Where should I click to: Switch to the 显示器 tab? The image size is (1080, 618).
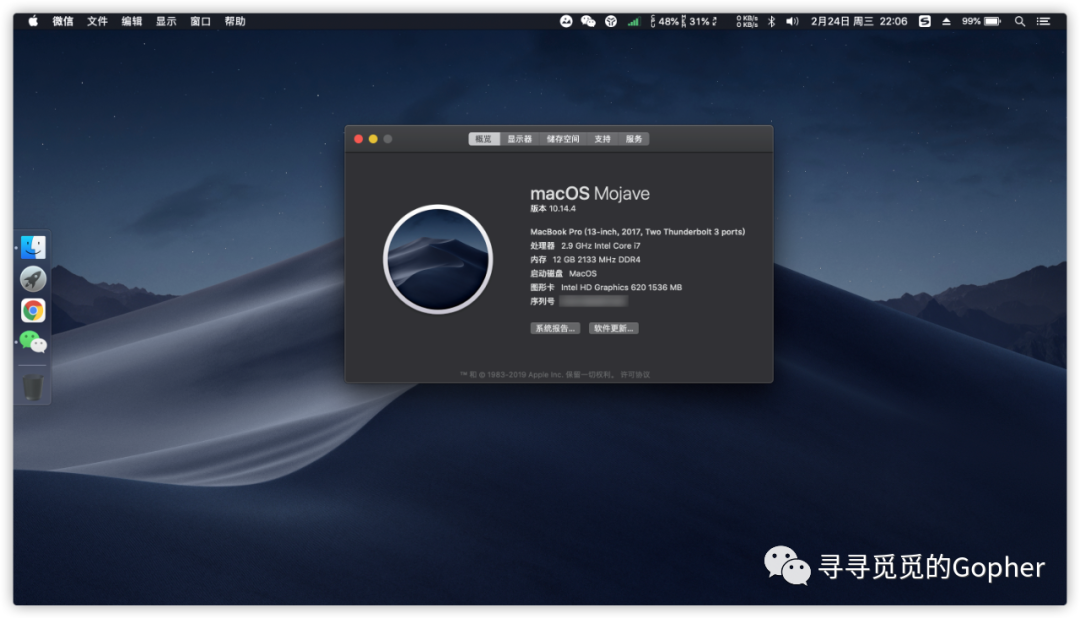coord(519,139)
